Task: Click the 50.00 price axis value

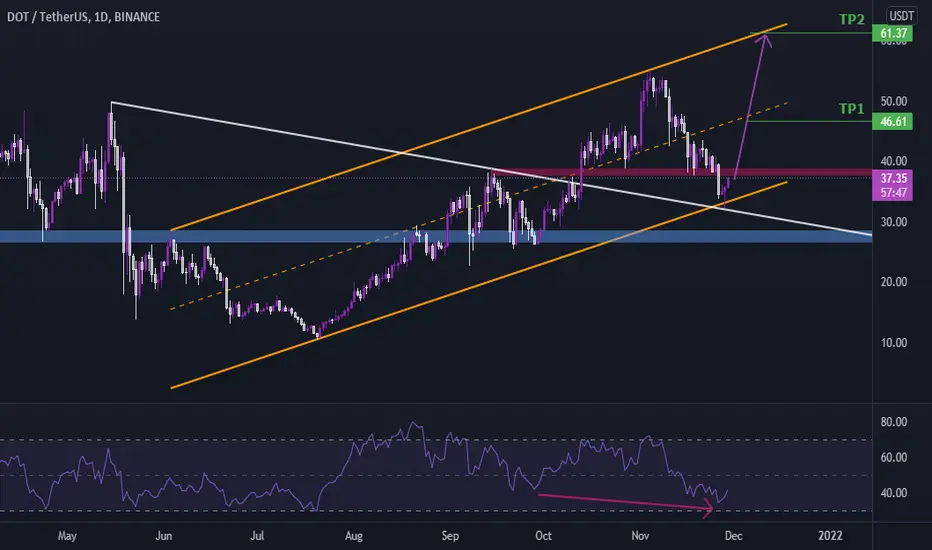Action: (893, 101)
